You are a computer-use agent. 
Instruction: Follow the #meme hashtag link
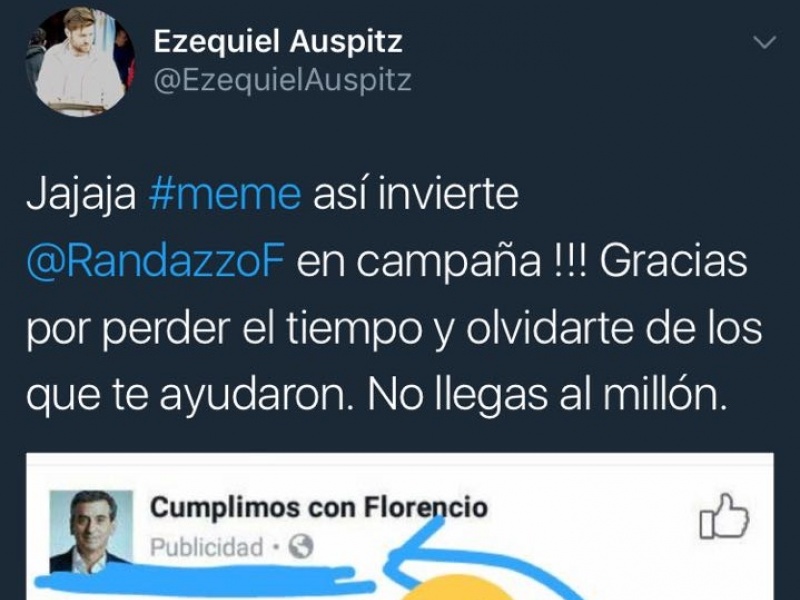pos(225,194)
